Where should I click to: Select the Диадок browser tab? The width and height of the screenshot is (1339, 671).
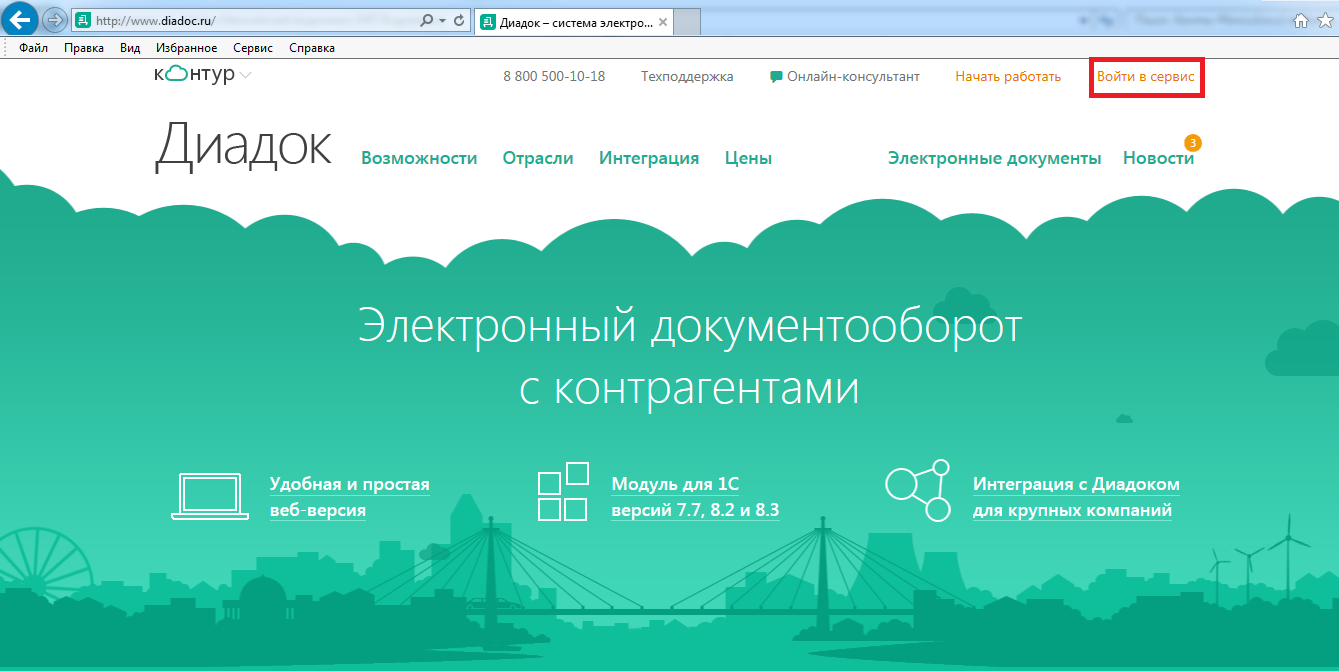coord(575,20)
